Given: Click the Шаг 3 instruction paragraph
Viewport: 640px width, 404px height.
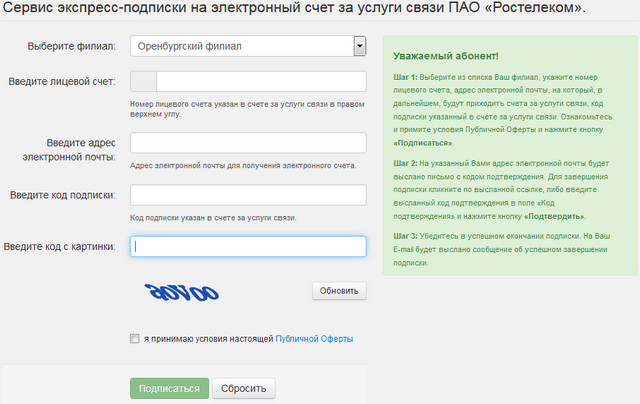Looking at the screenshot, I should [x=508, y=248].
